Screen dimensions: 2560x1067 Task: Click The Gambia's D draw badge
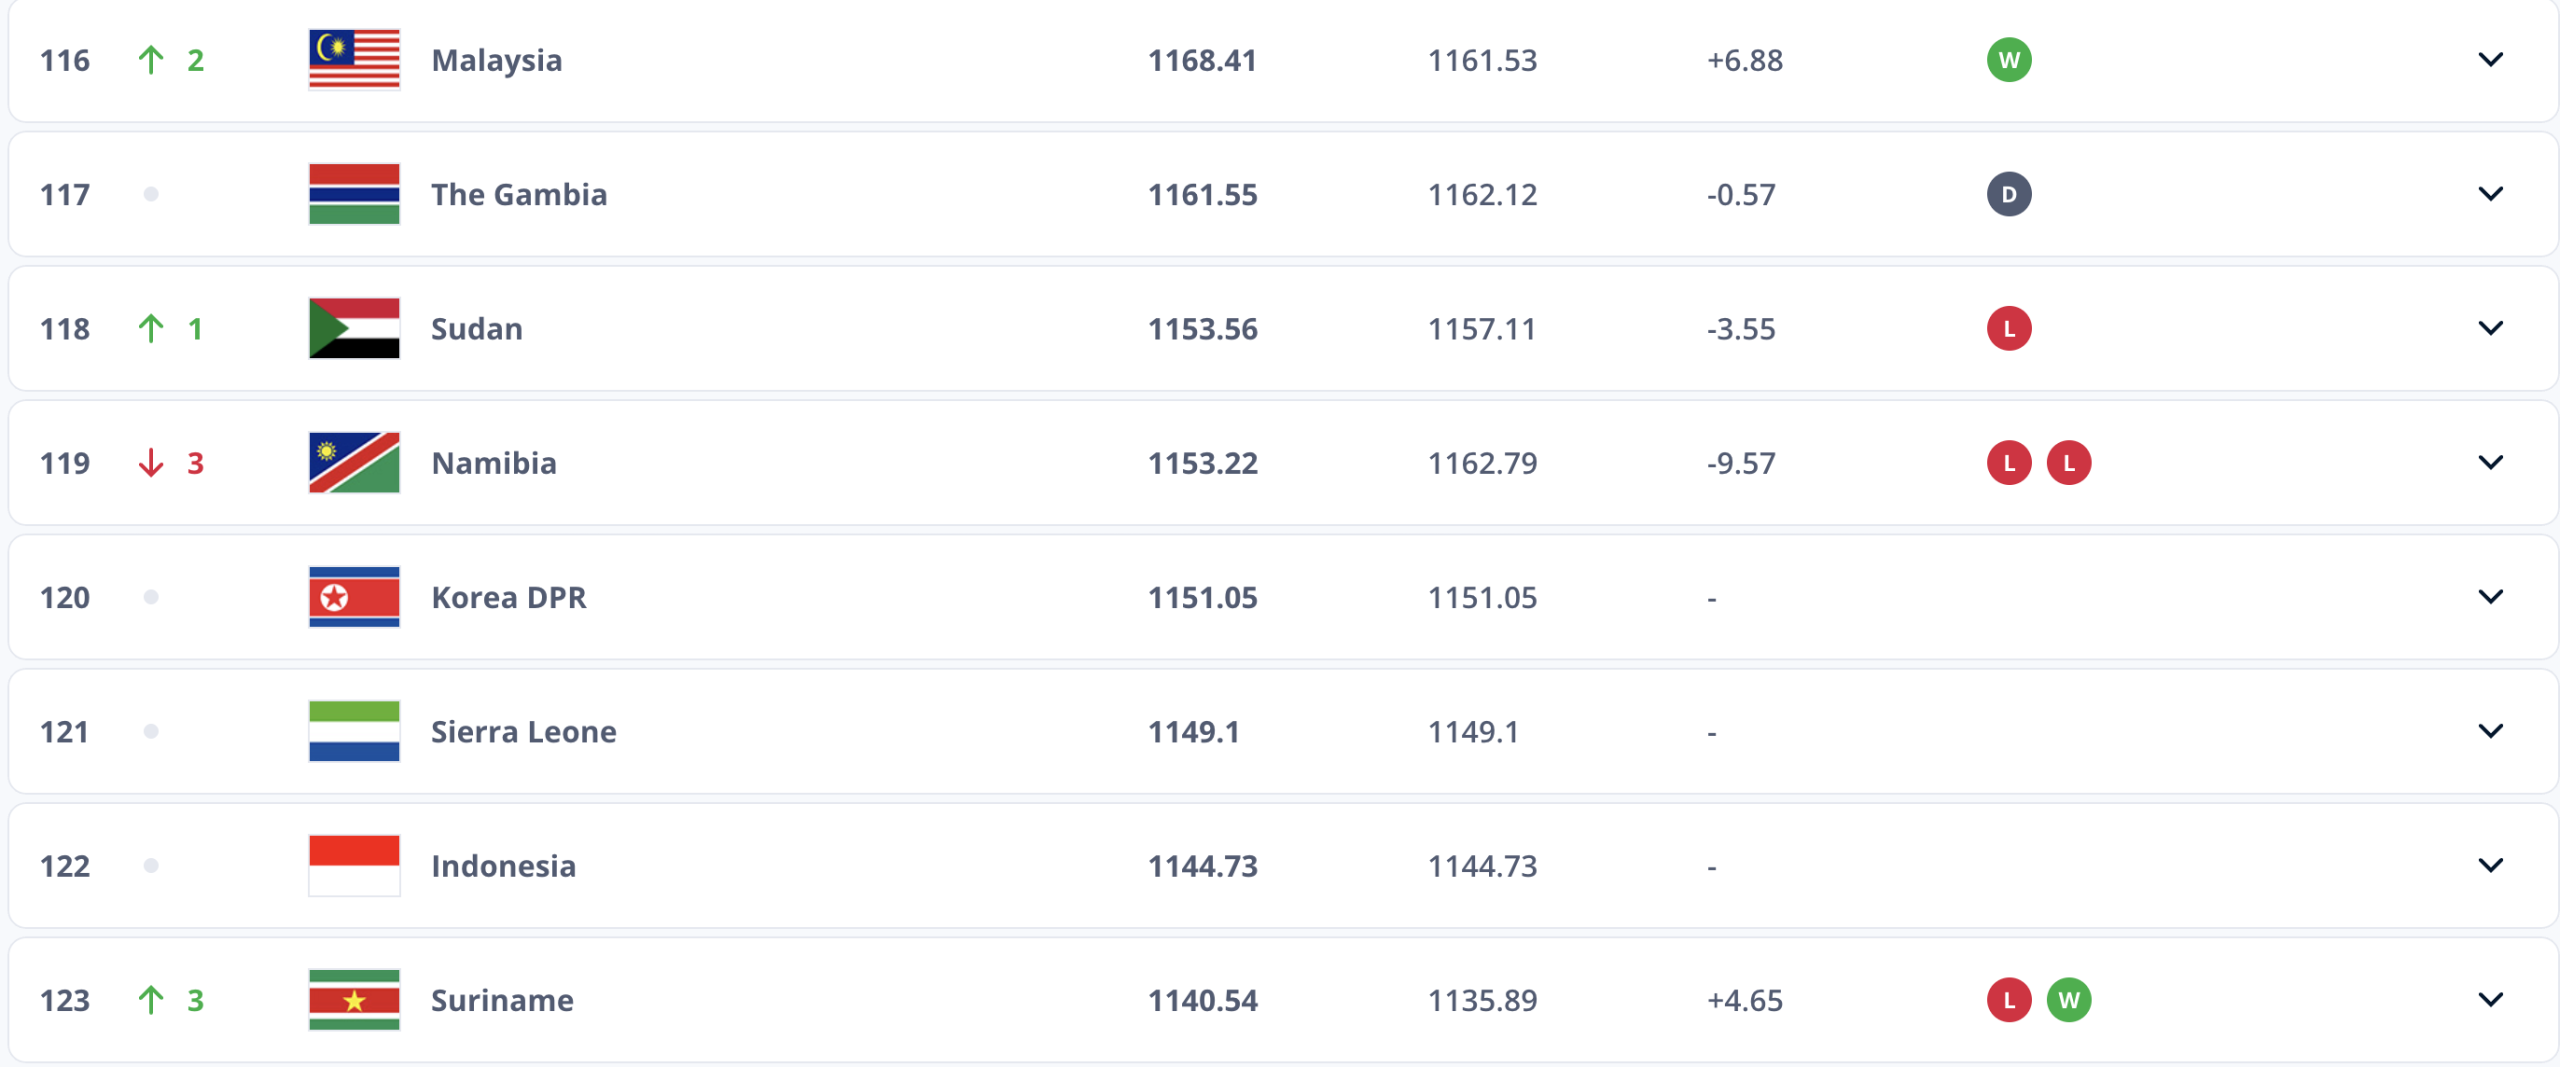click(x=2008, y=194)
